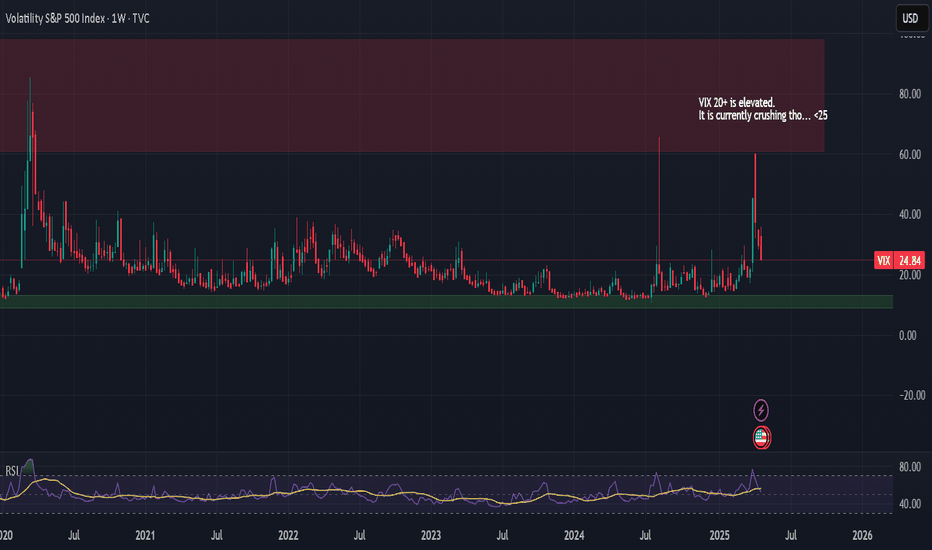Click the 2021 label on time axis
The width and height of the screenshot is (932, 550).
(x=145, y=535)
